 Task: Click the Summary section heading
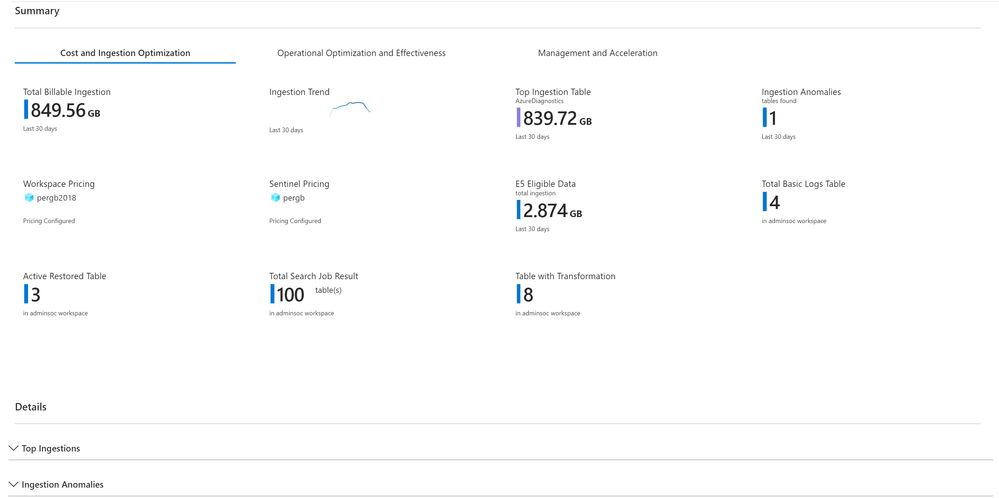tap(38, 11)
